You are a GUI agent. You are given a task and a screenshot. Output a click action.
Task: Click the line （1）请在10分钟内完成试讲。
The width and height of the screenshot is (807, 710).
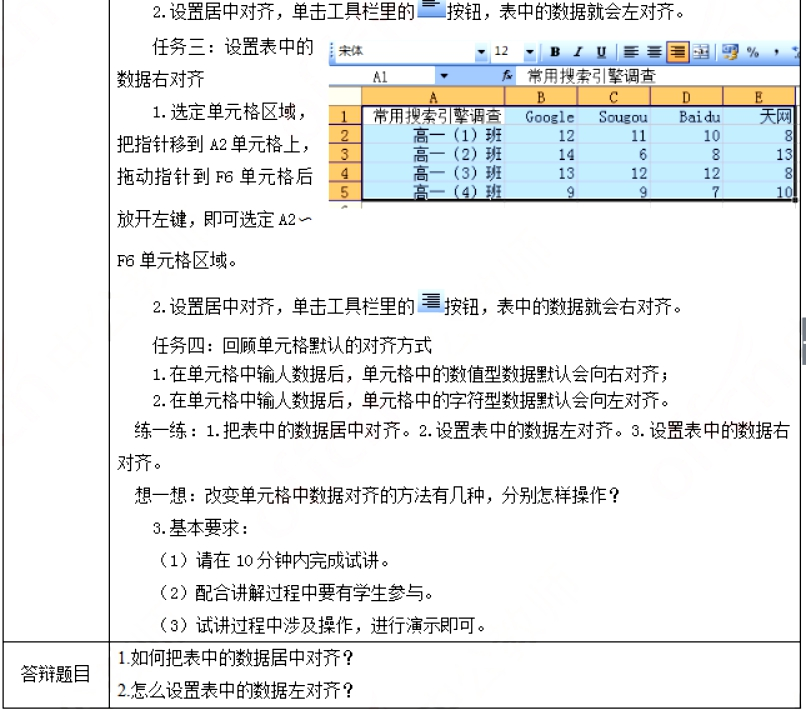click(274, 560)
